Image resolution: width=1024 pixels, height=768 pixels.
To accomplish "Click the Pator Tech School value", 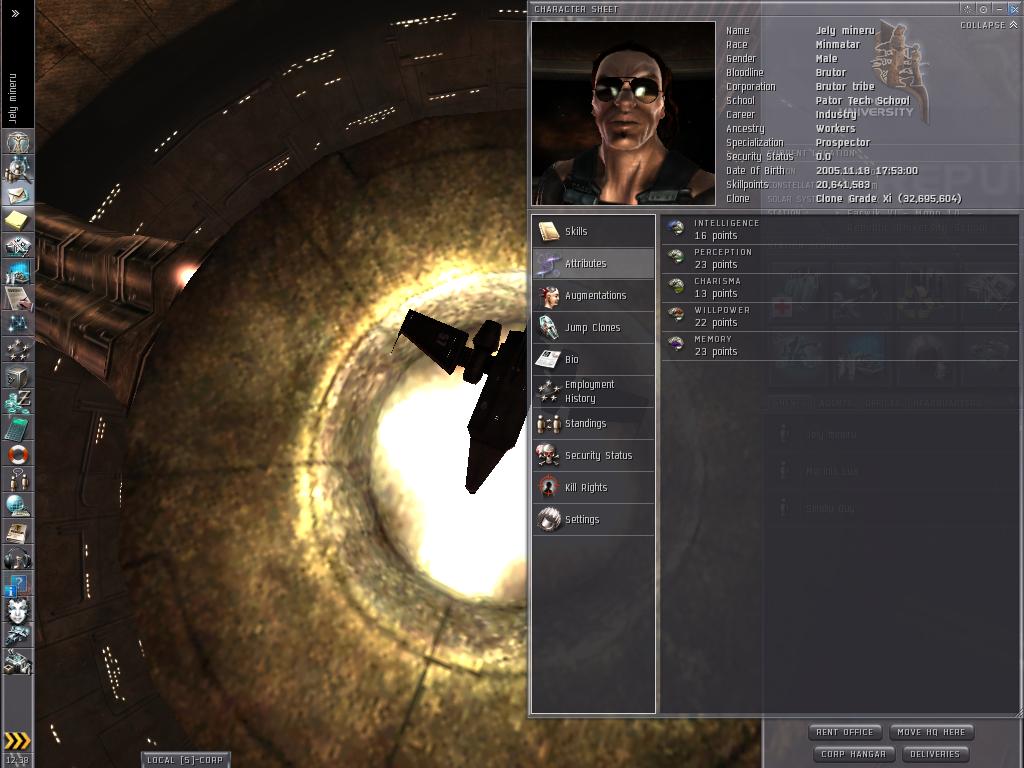I will click(x=863, y=101).
